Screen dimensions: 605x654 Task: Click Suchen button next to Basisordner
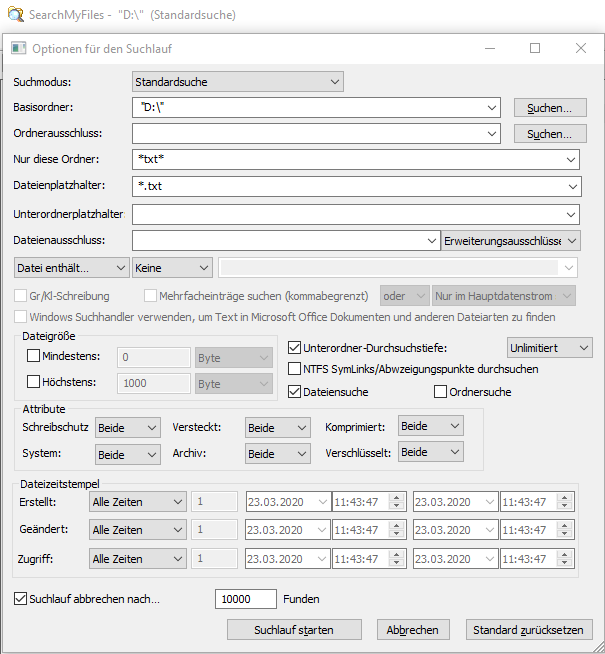pyautogui.click(x=550, y=108)
